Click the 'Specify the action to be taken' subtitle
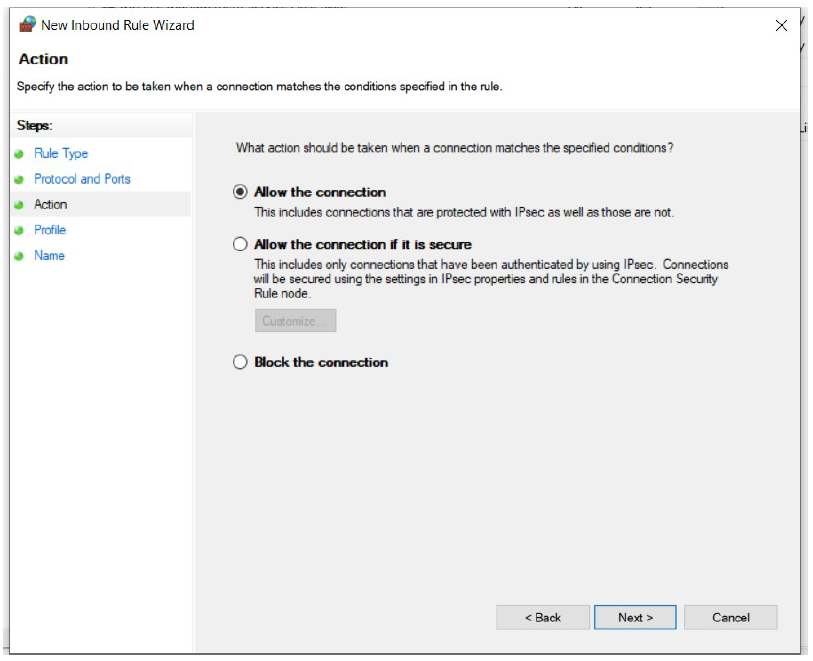The width and height of the screenshot is (813, 661). pos(260,87)
